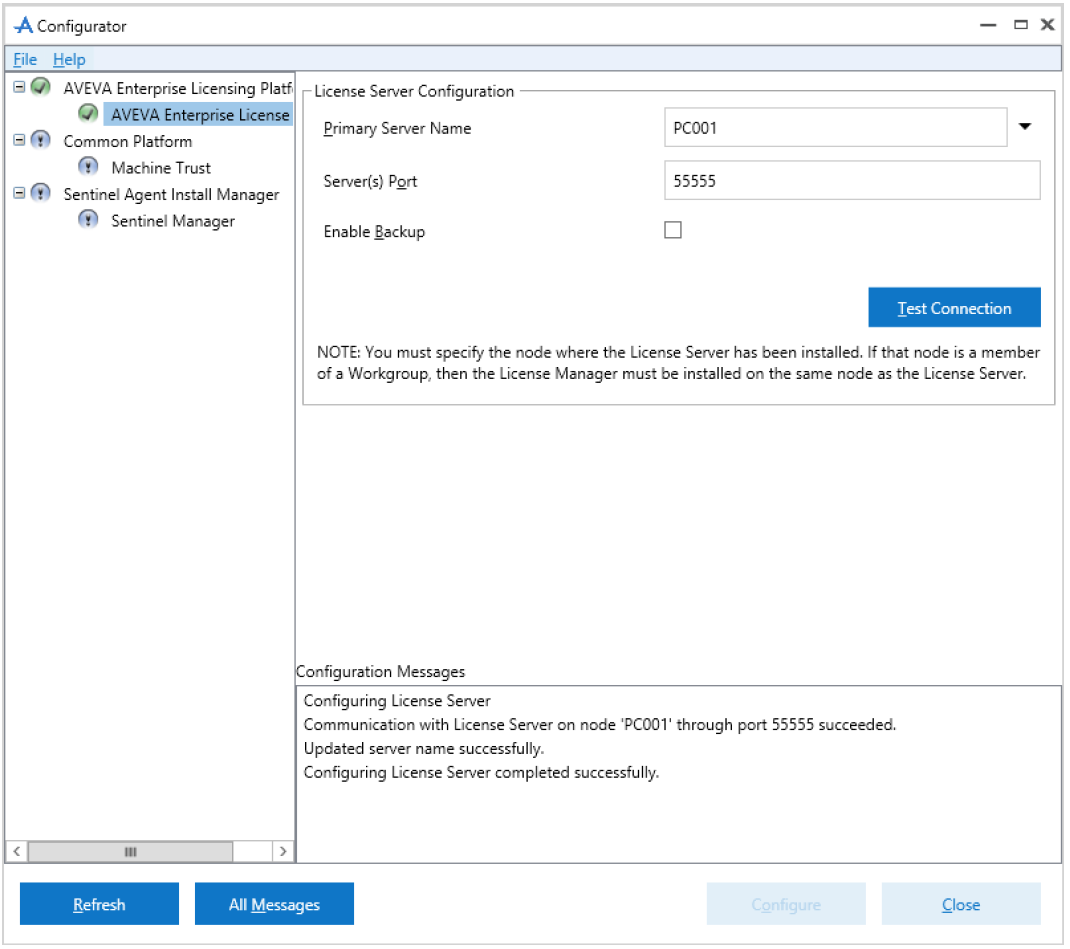Collapse the AVEVA Enterprise Licensing Platform node
This screenshot has width=1070, height=949.
[x=19, y=87]
